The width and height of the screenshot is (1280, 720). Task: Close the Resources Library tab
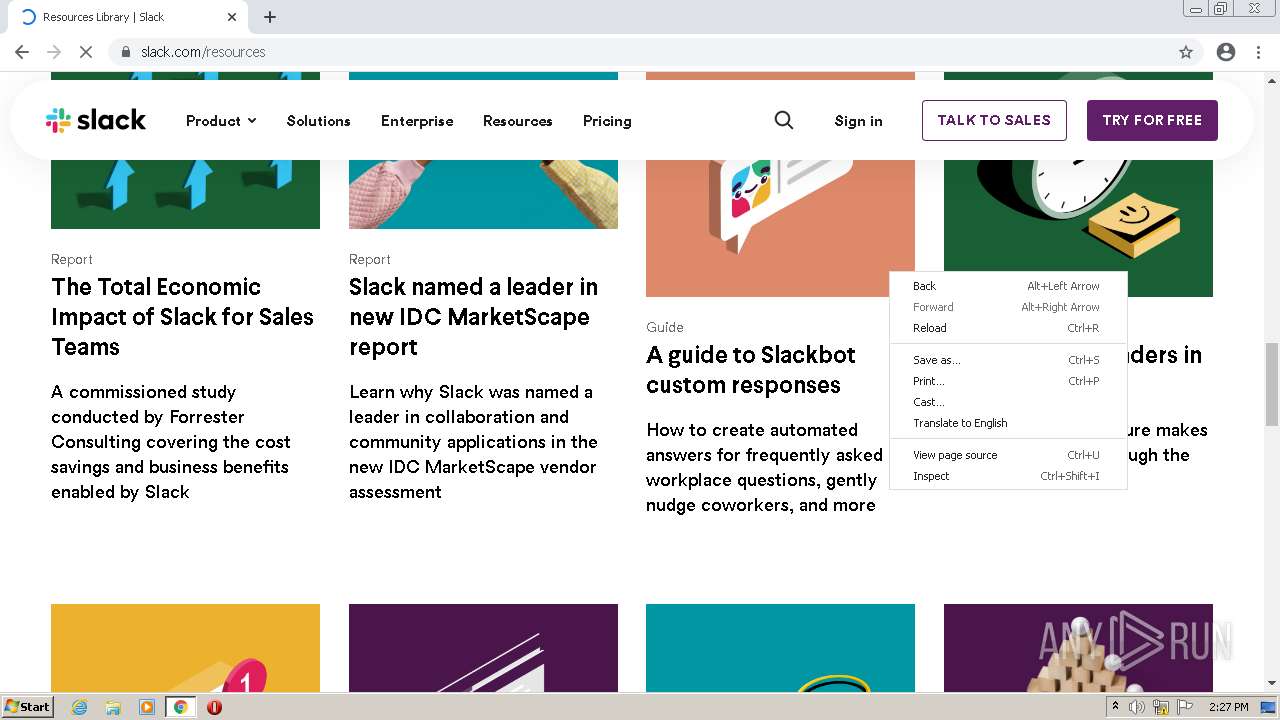pos(232,17)
